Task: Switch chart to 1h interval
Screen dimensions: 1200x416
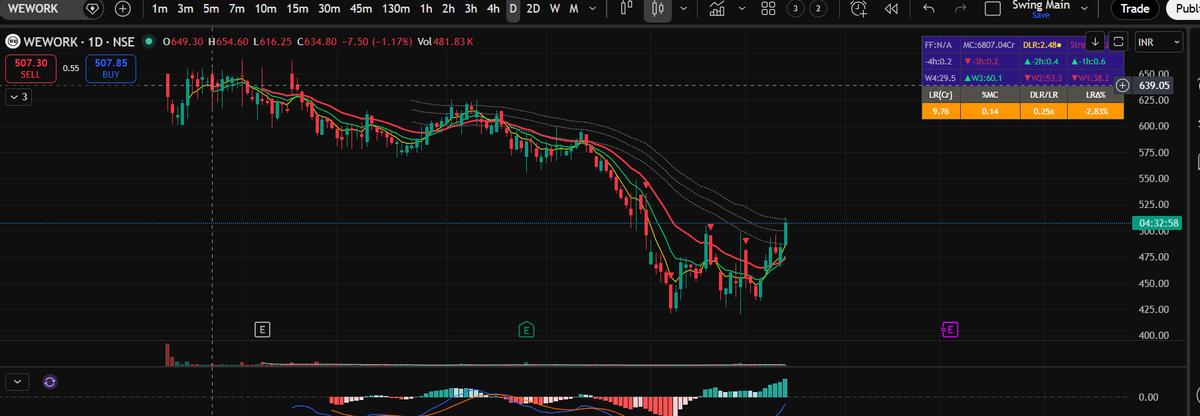Action: (x=426, y=9)
